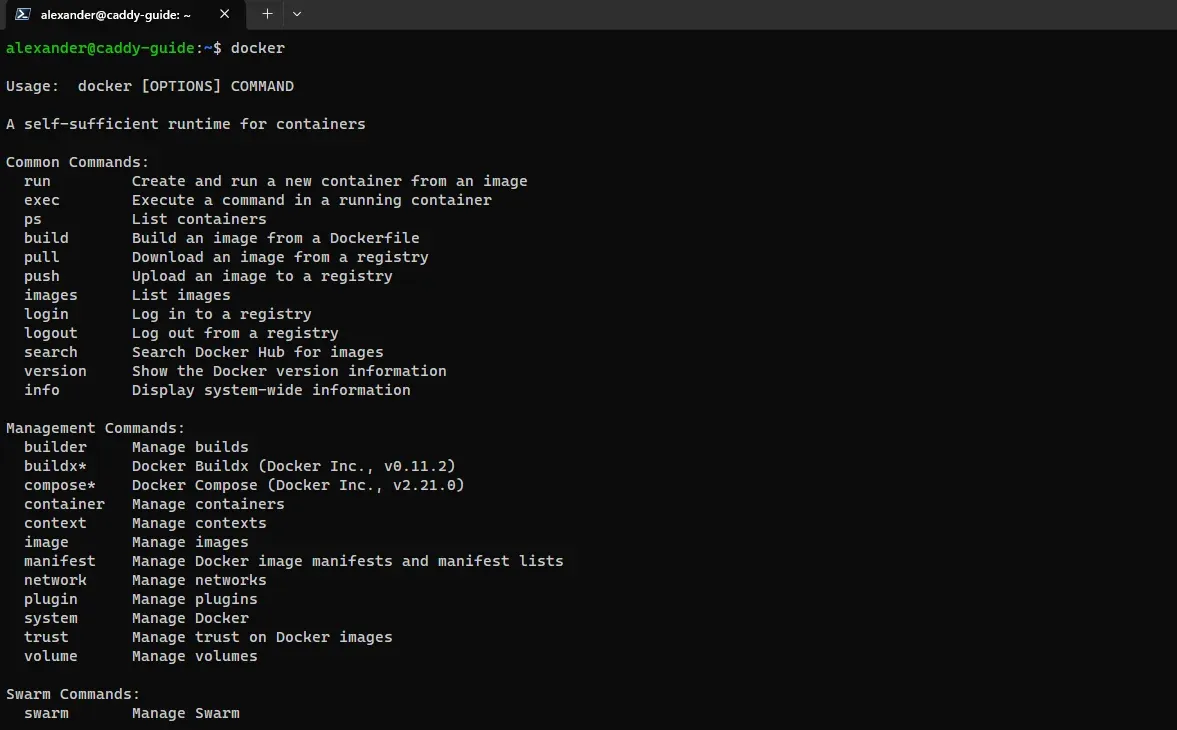
Task: Click the 'run' command entry
Action: click(37, 181)
